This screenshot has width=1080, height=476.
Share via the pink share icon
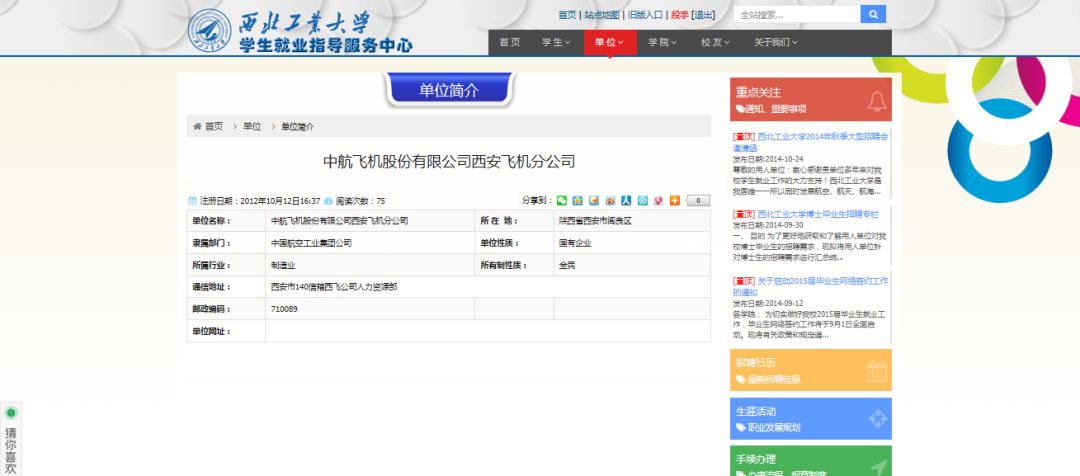(658, 200)
